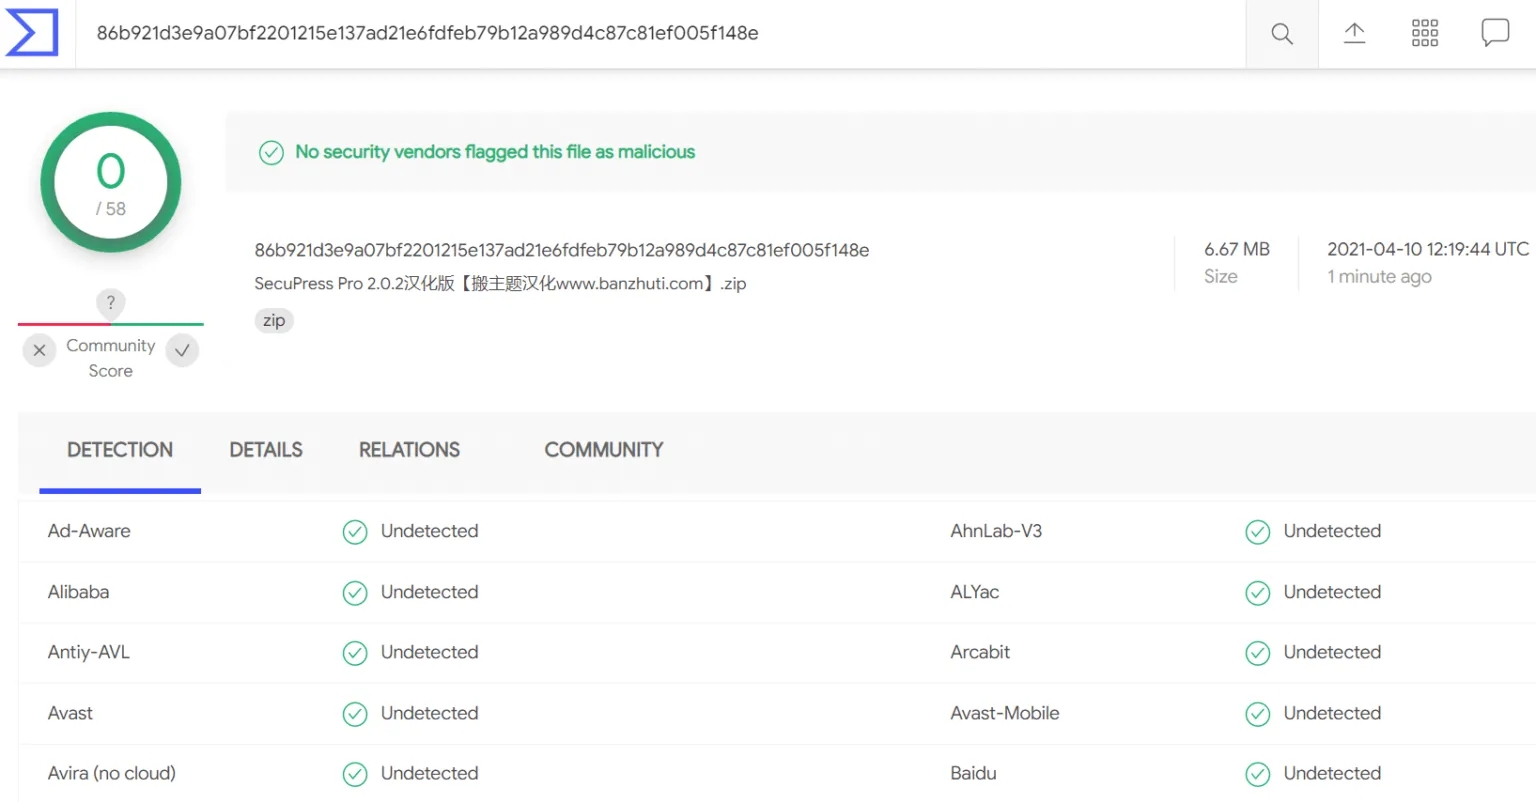Click the Ad-Aware vendor name
1536x802 pixels.
pos(89,531)
